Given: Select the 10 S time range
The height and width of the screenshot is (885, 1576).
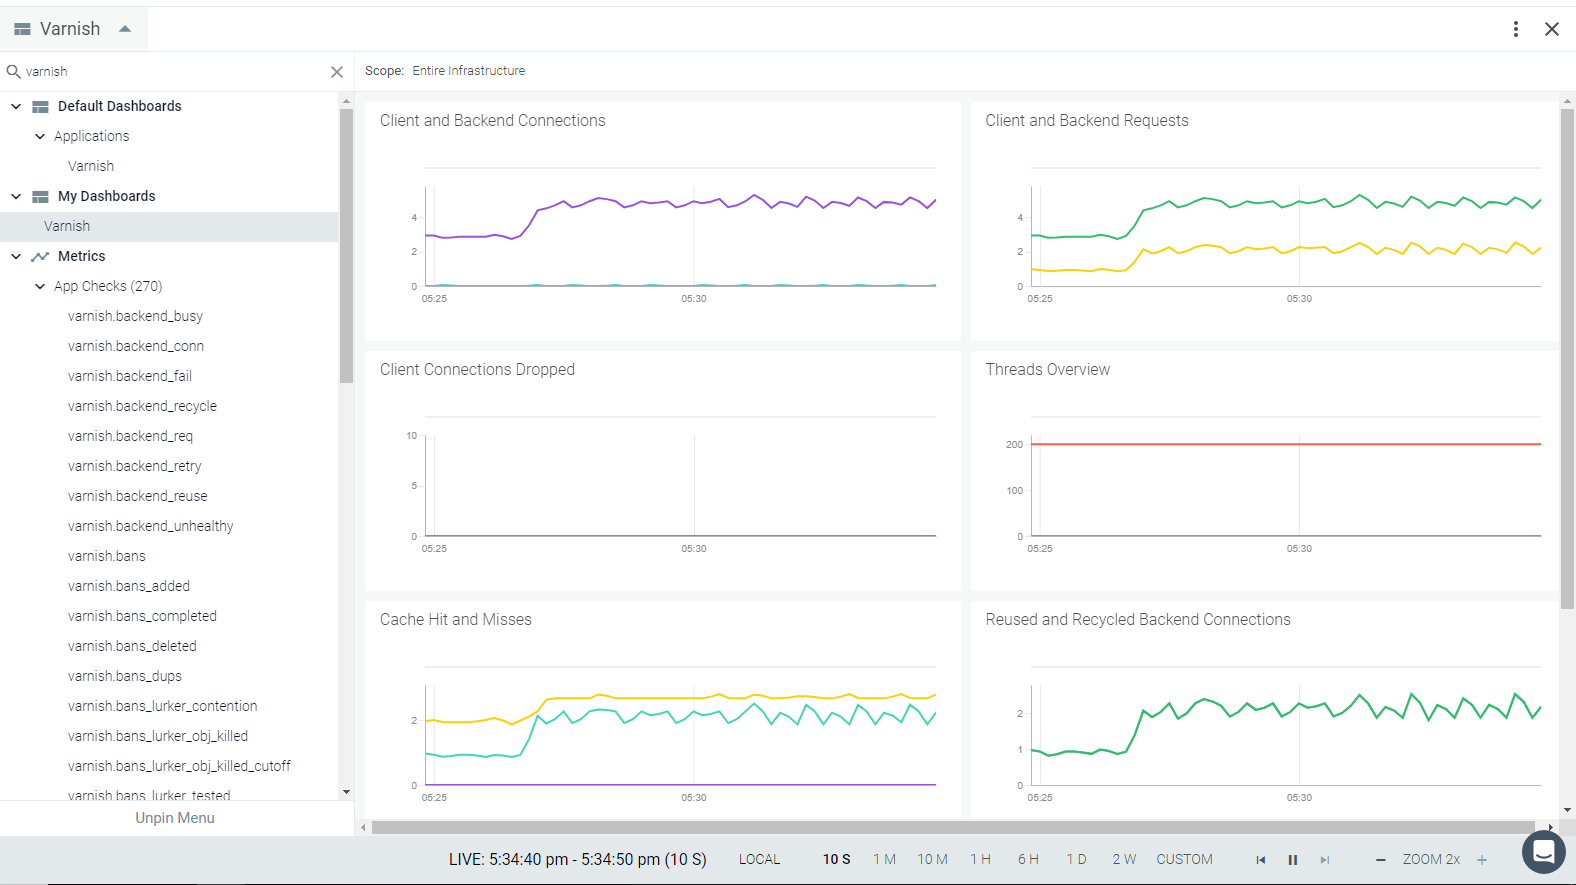Looking at the screenshot, I should [x=837, y=860].
